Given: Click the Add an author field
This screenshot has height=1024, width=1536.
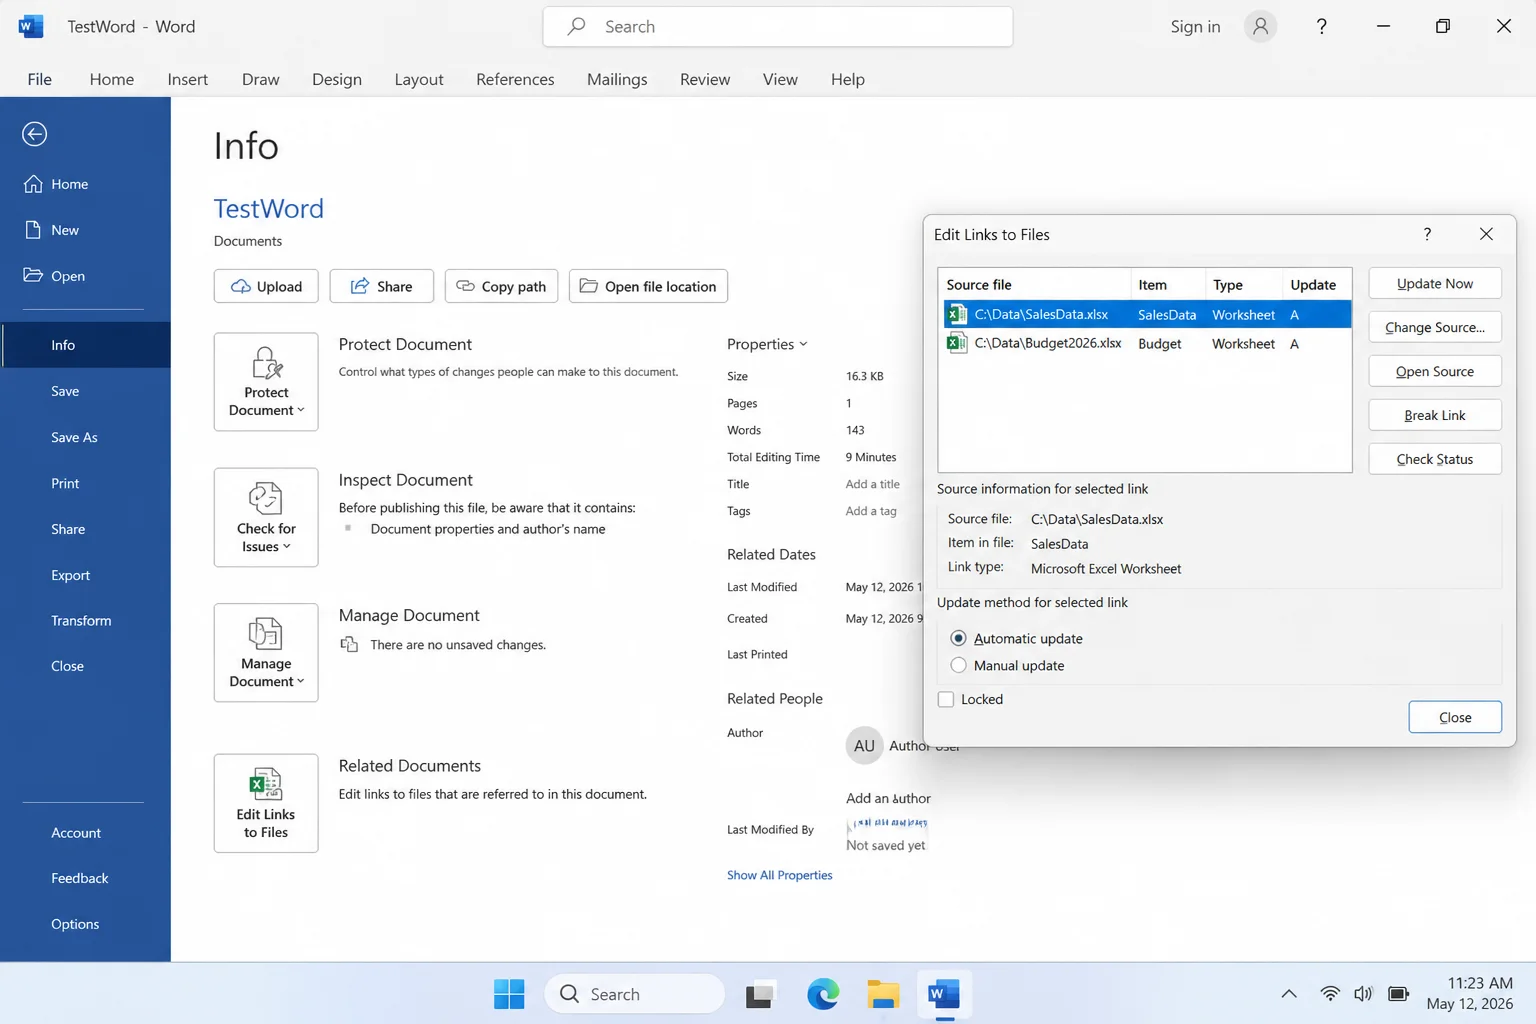Looking at the screenshot, I should pyautogui.click(x=888, y=798).
